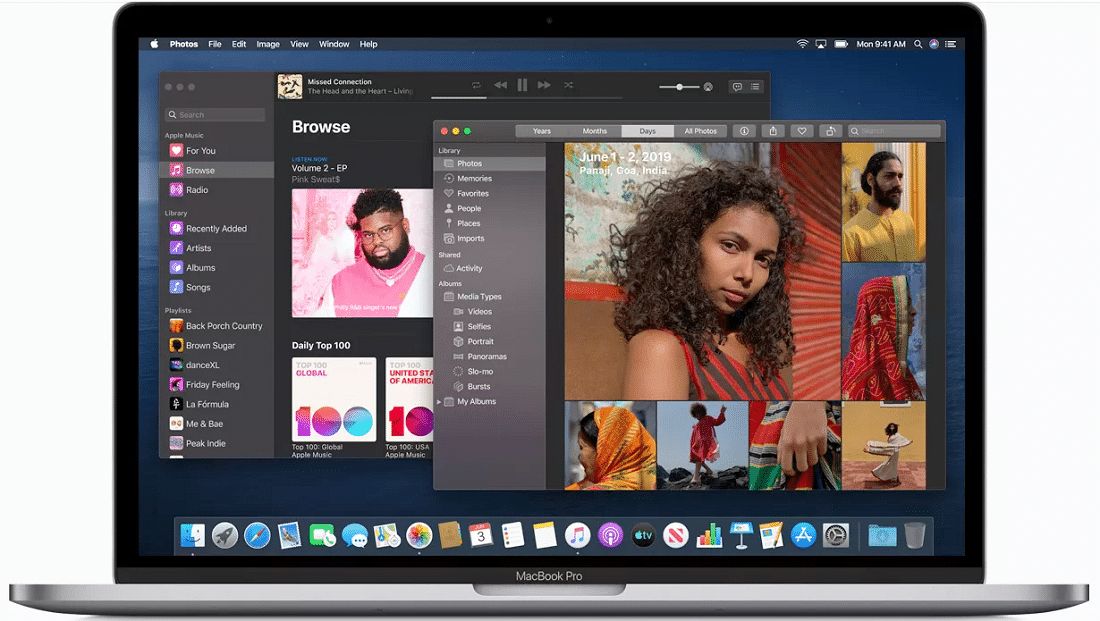Viewport: 1100px width, 621px height.
Task: Open Messages speech bubble in the Dock
Action: (x=355, y=536)
